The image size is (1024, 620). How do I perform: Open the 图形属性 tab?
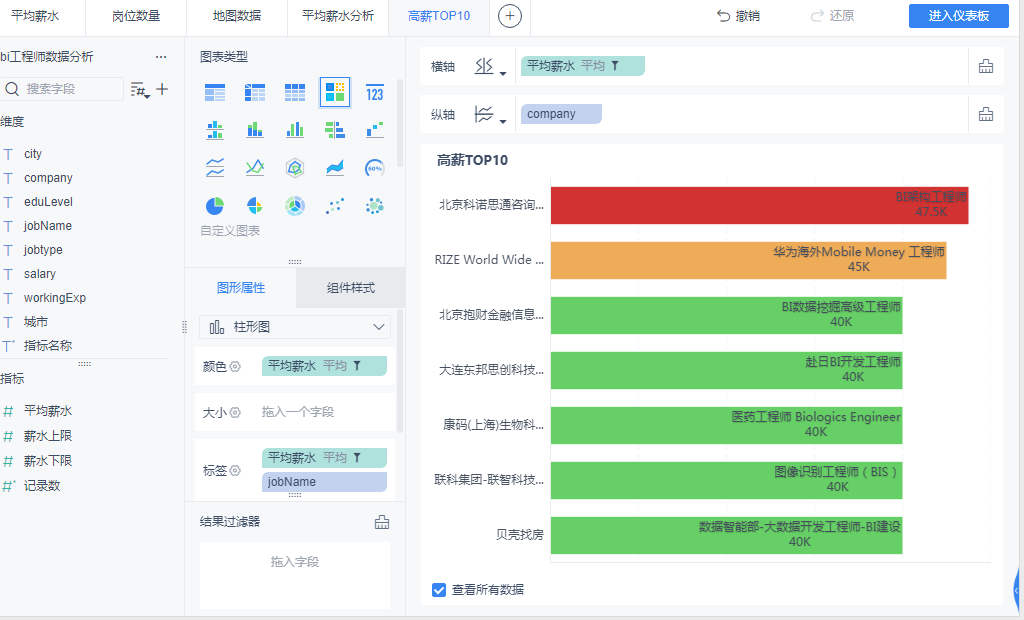pos(241,287)
